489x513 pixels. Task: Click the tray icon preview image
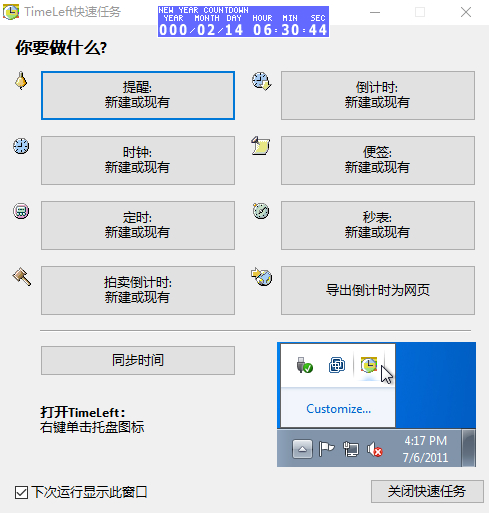(376, 404)
